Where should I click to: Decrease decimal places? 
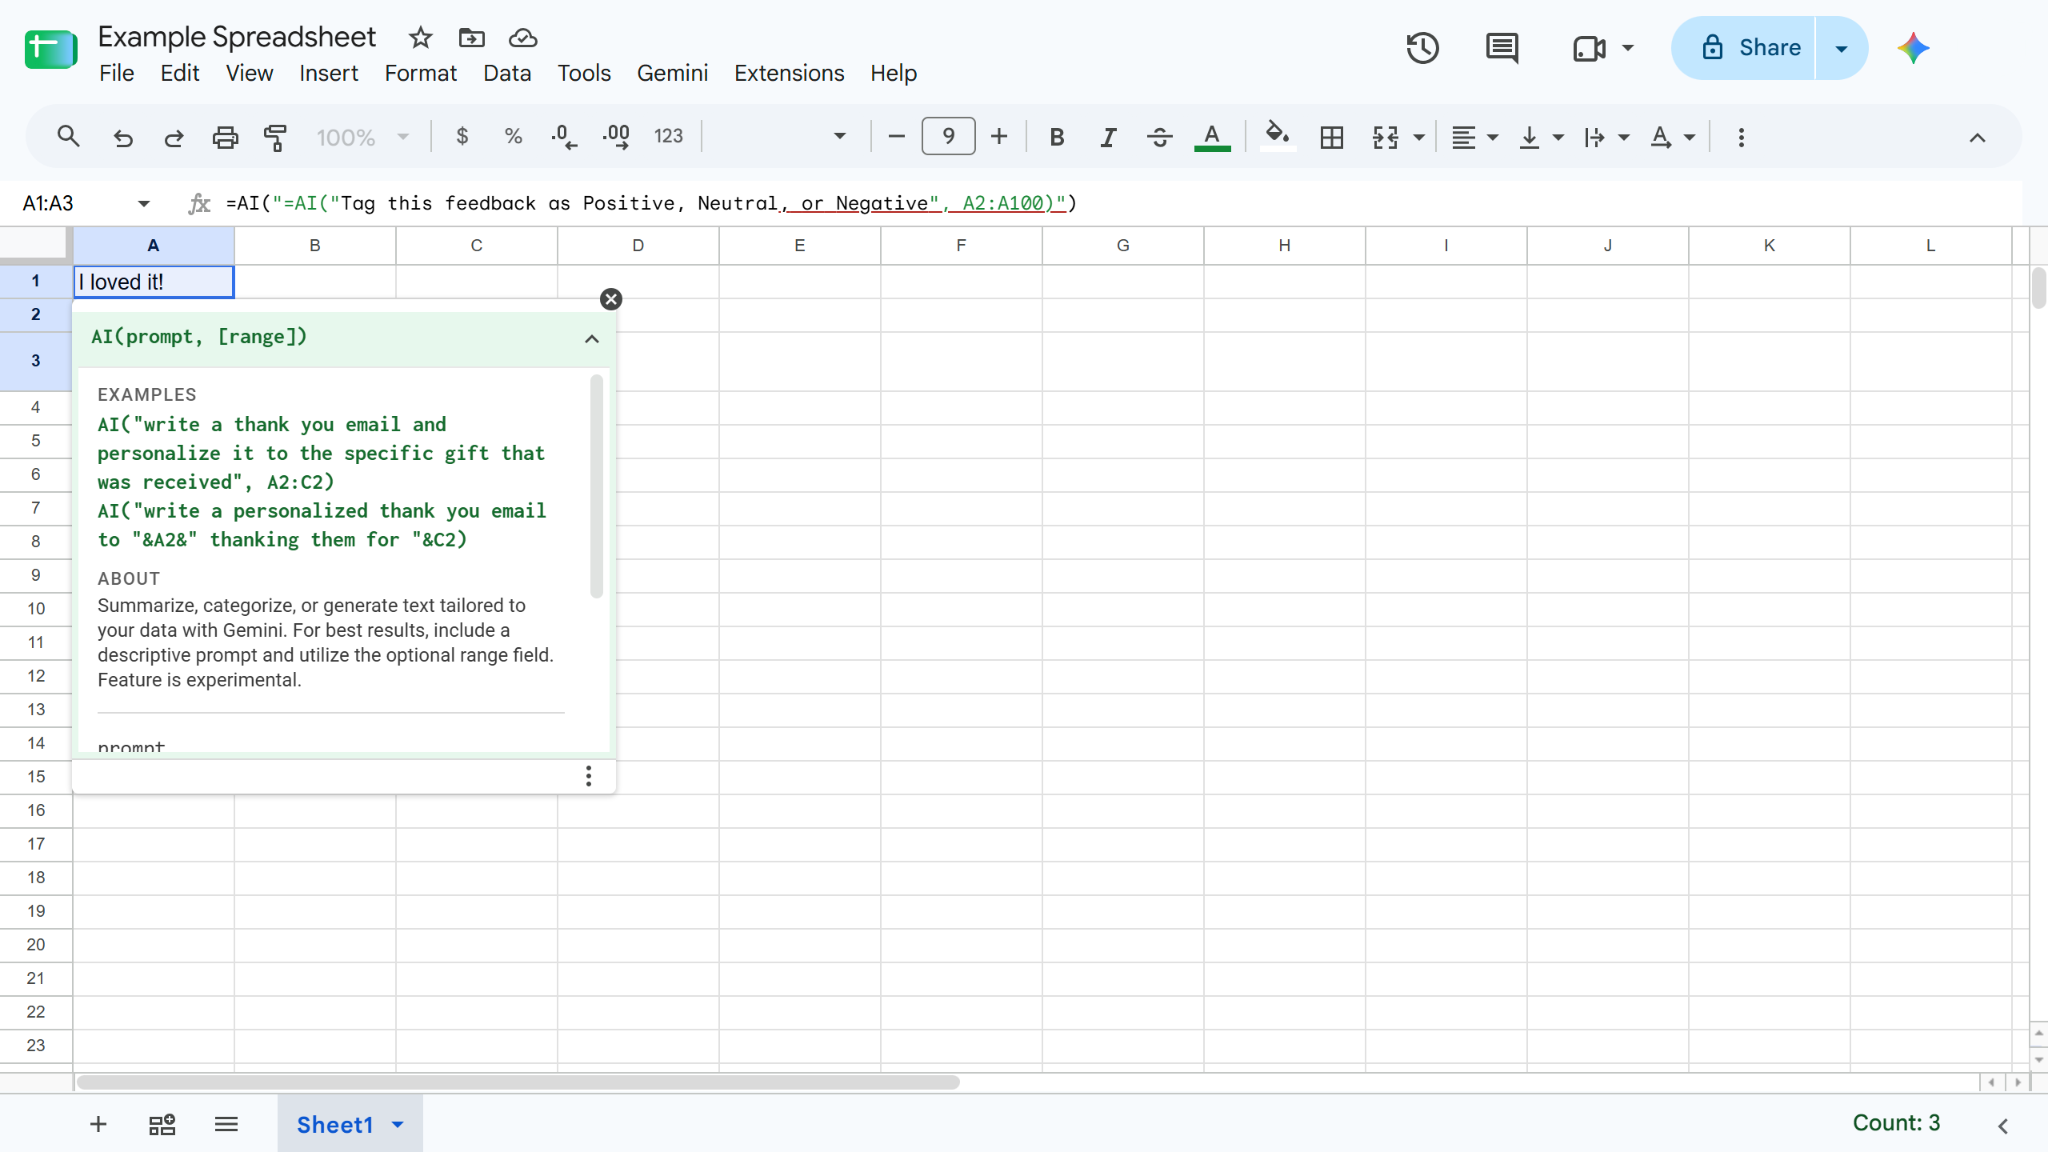pos(564,137)
